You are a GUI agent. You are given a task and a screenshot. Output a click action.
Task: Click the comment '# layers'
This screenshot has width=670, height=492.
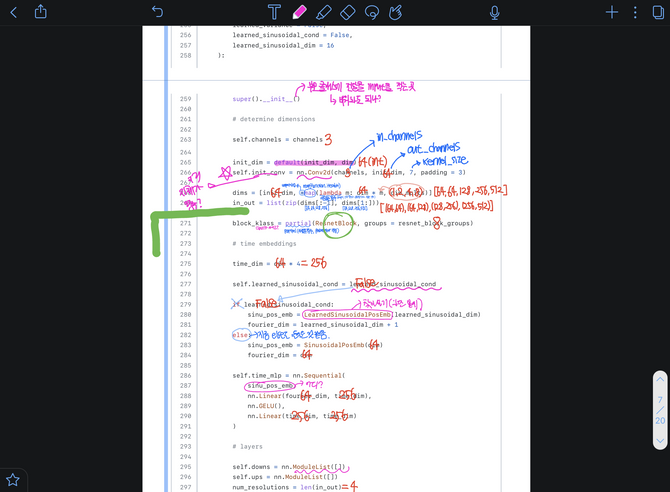(247, 447)
